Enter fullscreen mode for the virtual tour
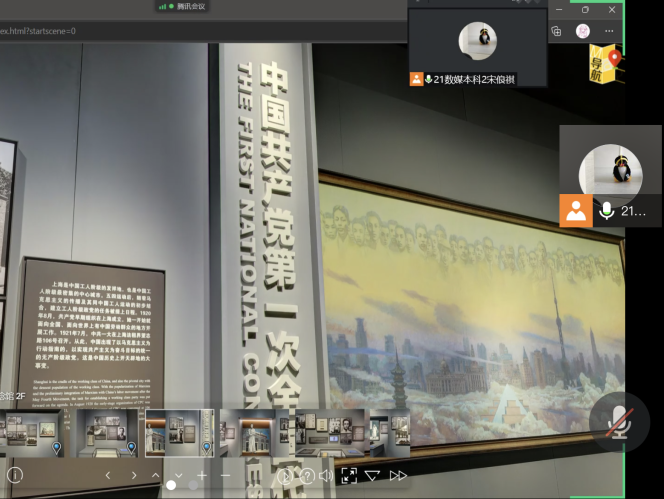 pos(349,476)
